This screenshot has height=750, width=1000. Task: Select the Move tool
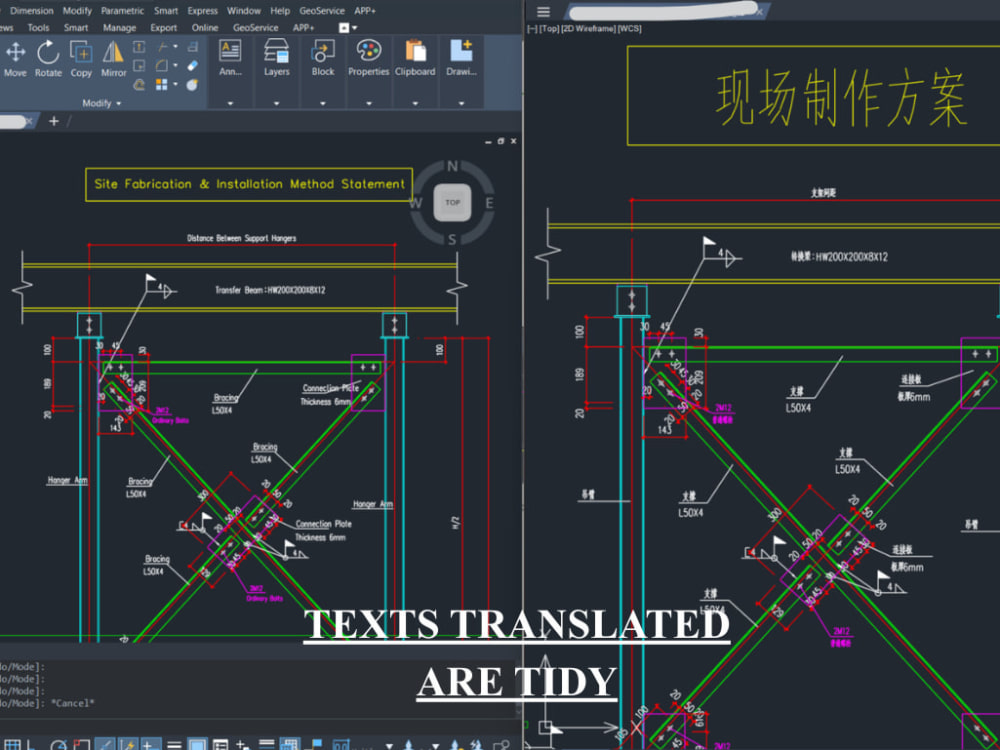coord(15,59)
